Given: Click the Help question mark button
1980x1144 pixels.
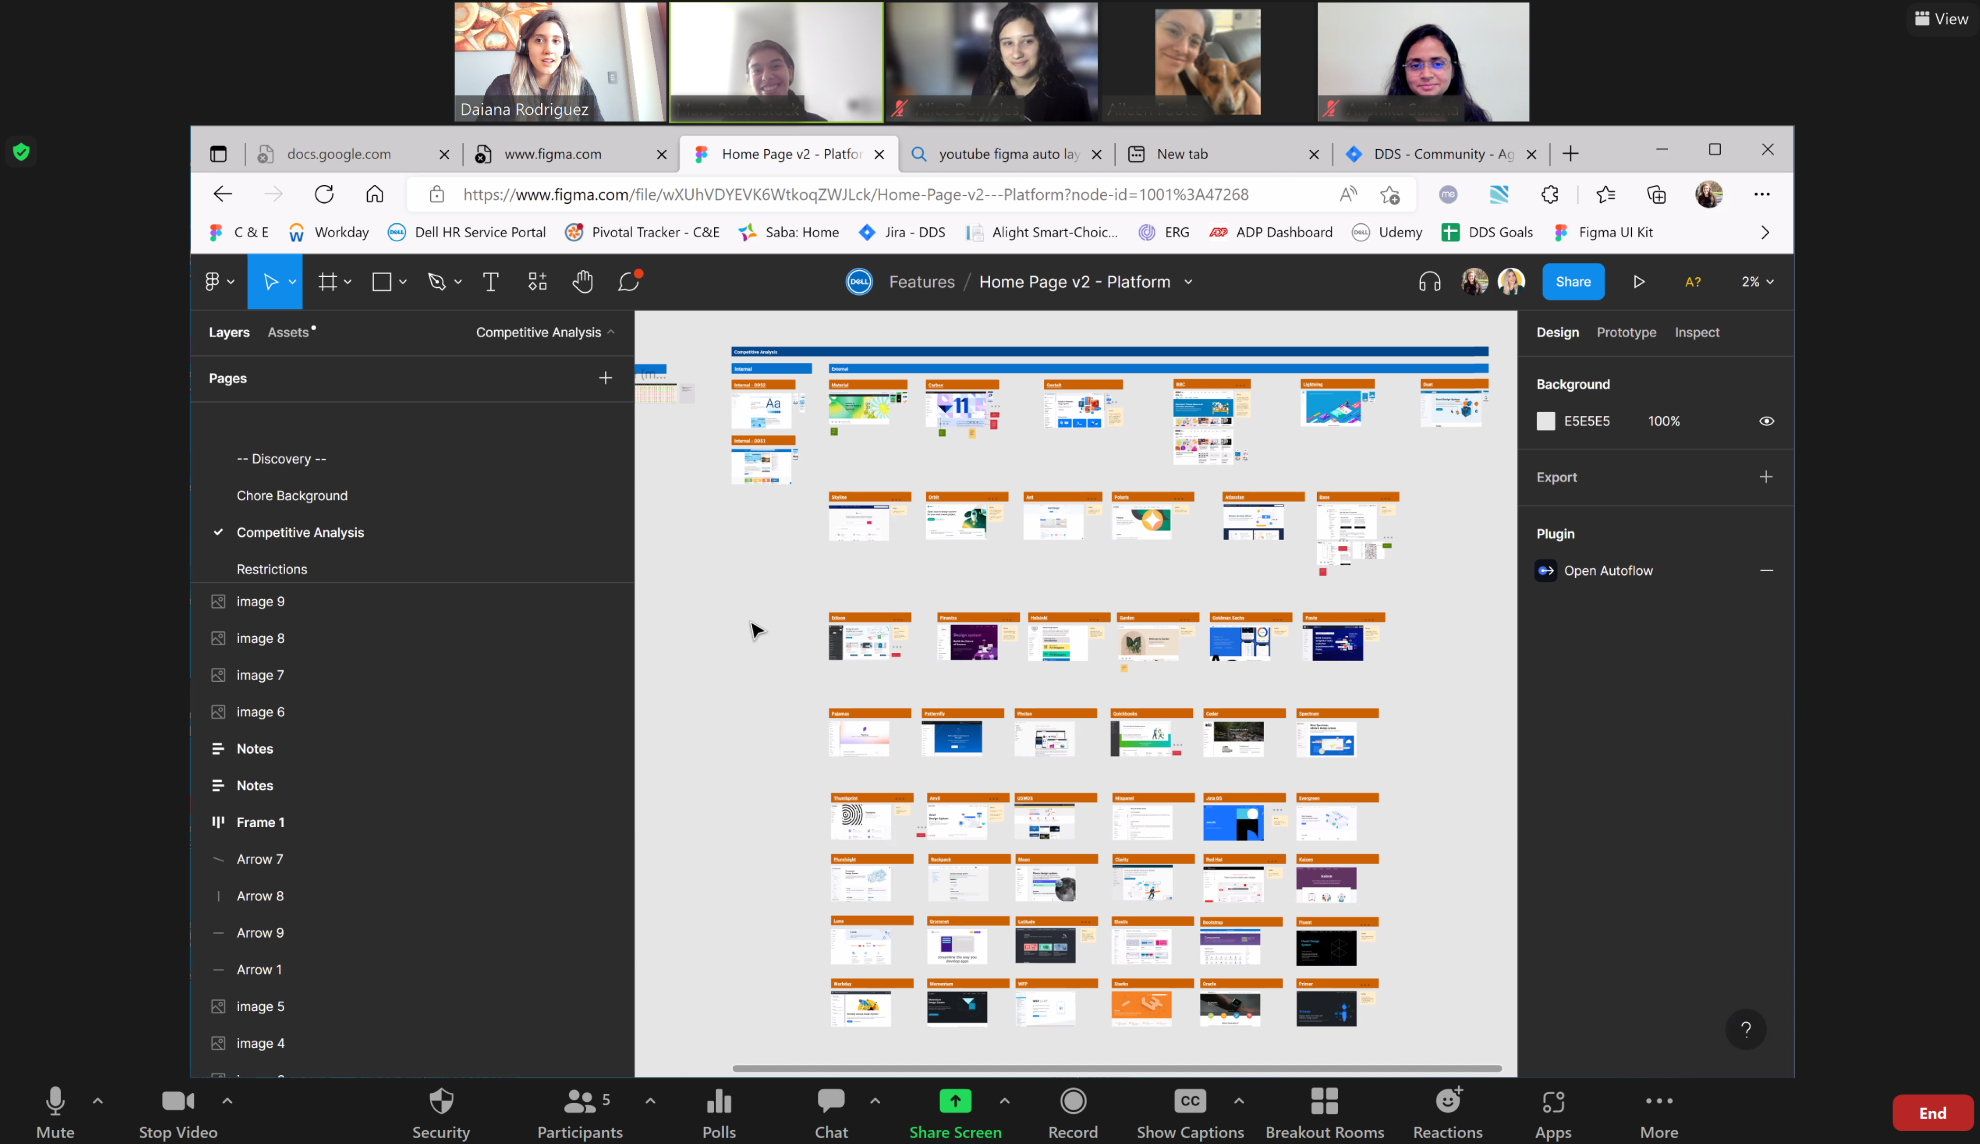Looking at the screenshot, I should point(1745,1029).
